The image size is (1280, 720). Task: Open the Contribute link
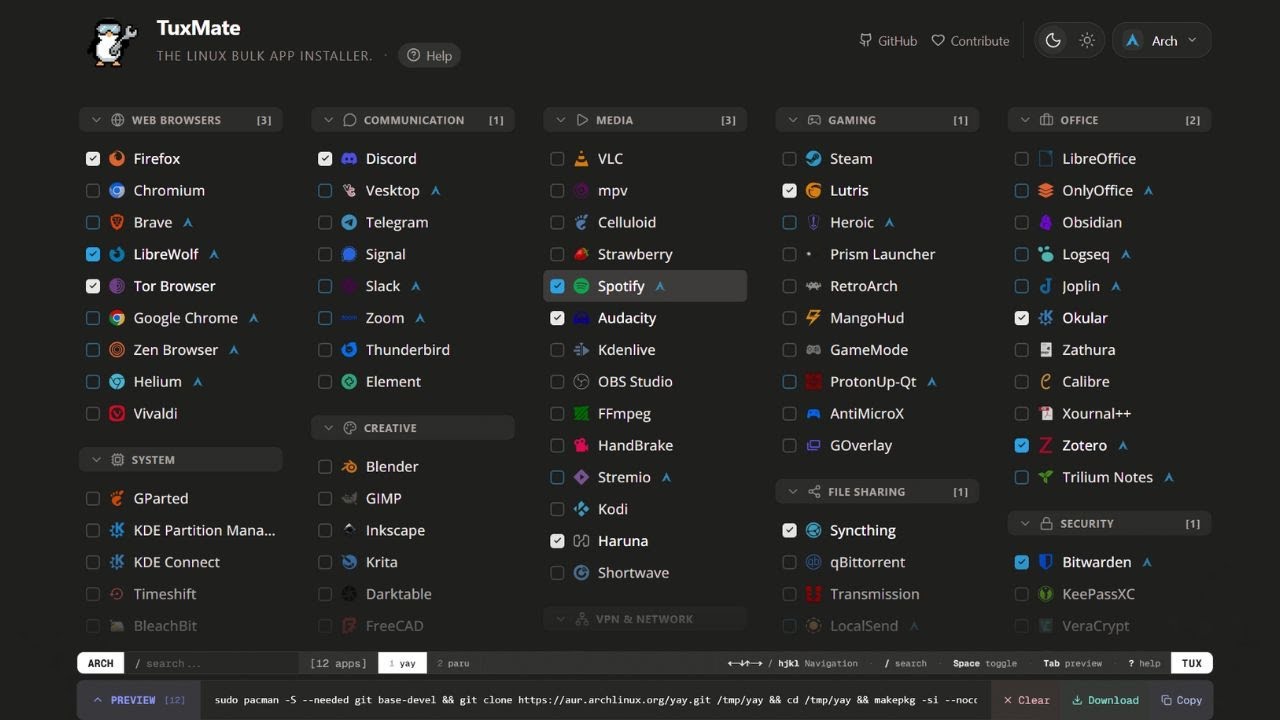970,41
